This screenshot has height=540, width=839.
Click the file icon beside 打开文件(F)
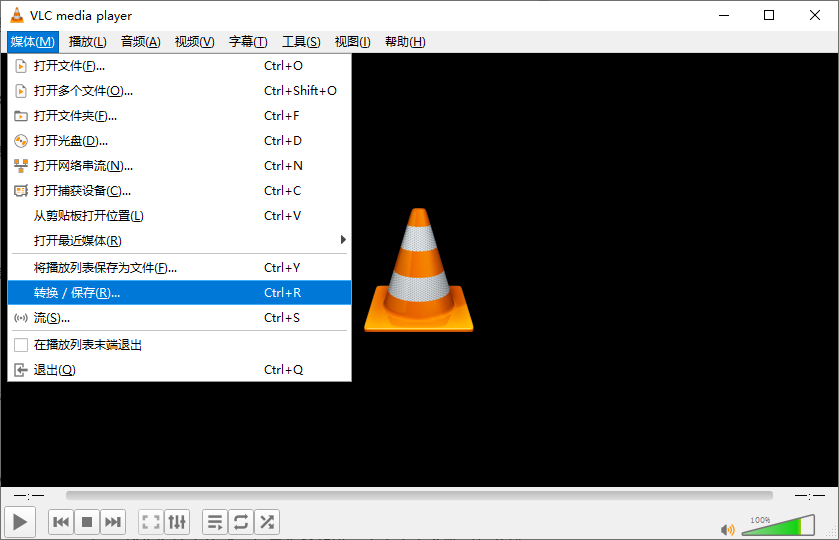[21, 66]
